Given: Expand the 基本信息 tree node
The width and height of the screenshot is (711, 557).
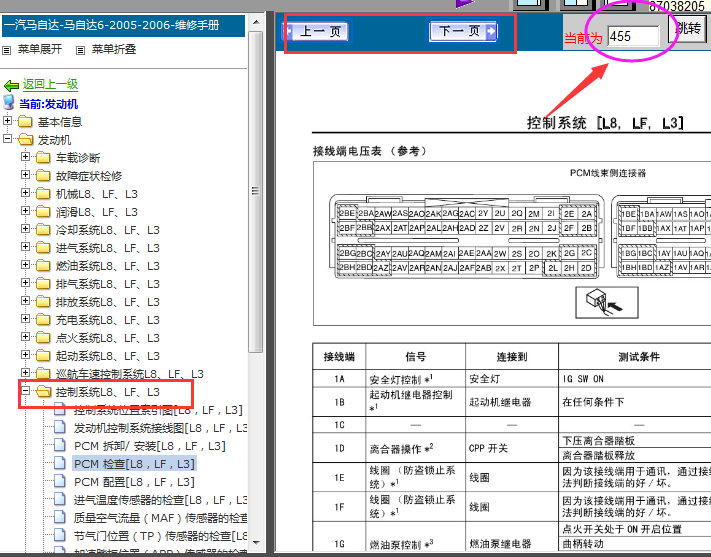Looking at the screenshot, I should (x=7, y=121).
